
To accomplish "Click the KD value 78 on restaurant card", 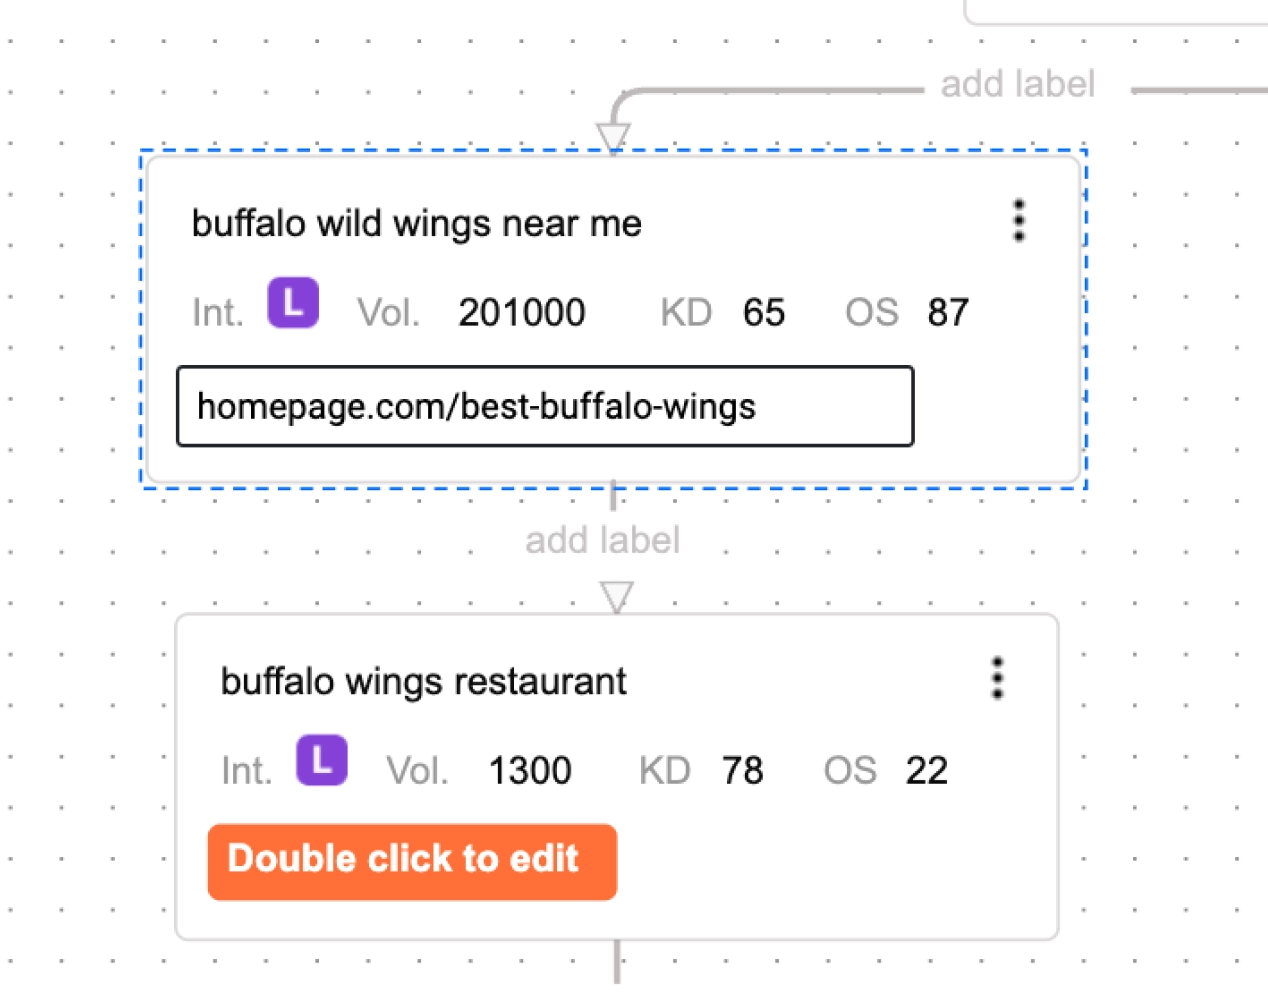I will tap(743, 771).
